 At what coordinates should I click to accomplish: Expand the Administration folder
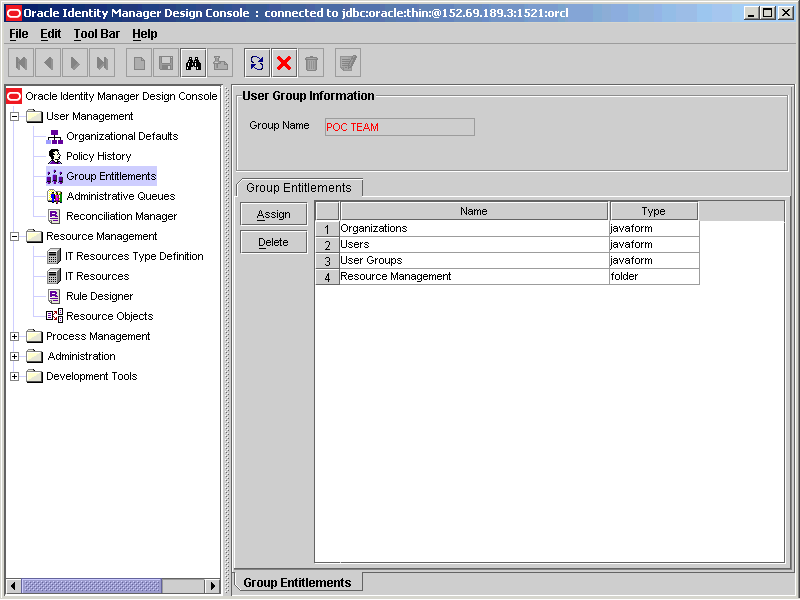tap(13, 356)
